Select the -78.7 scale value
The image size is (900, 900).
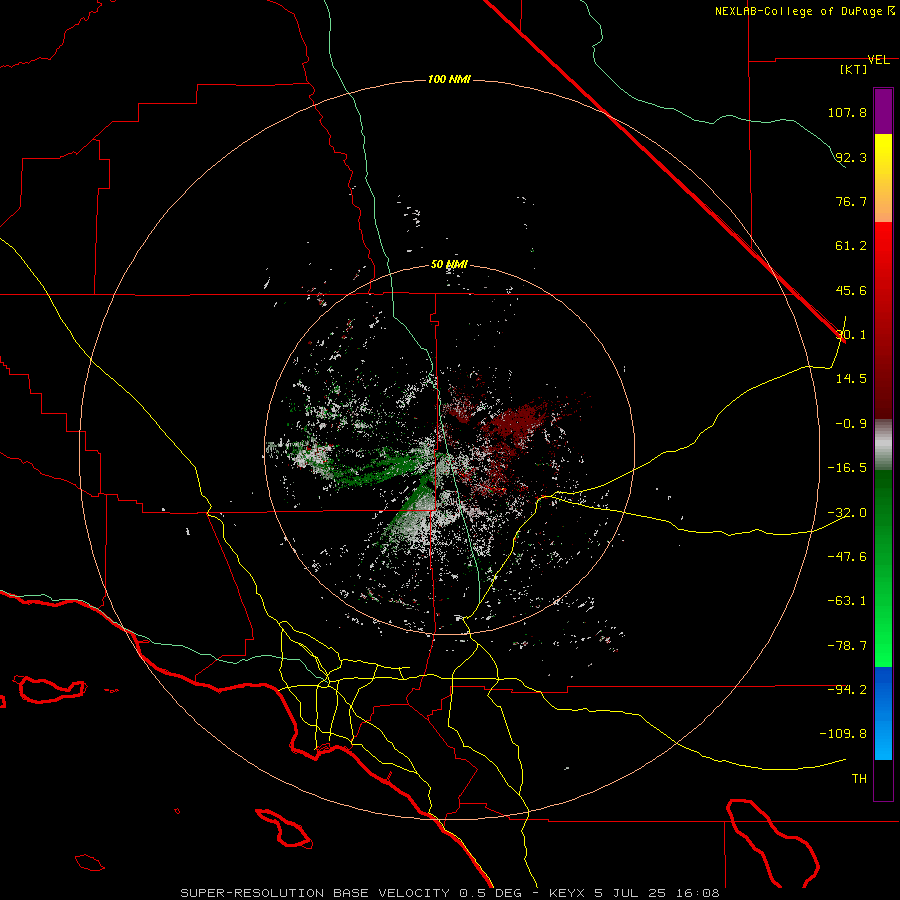[847, 646]
